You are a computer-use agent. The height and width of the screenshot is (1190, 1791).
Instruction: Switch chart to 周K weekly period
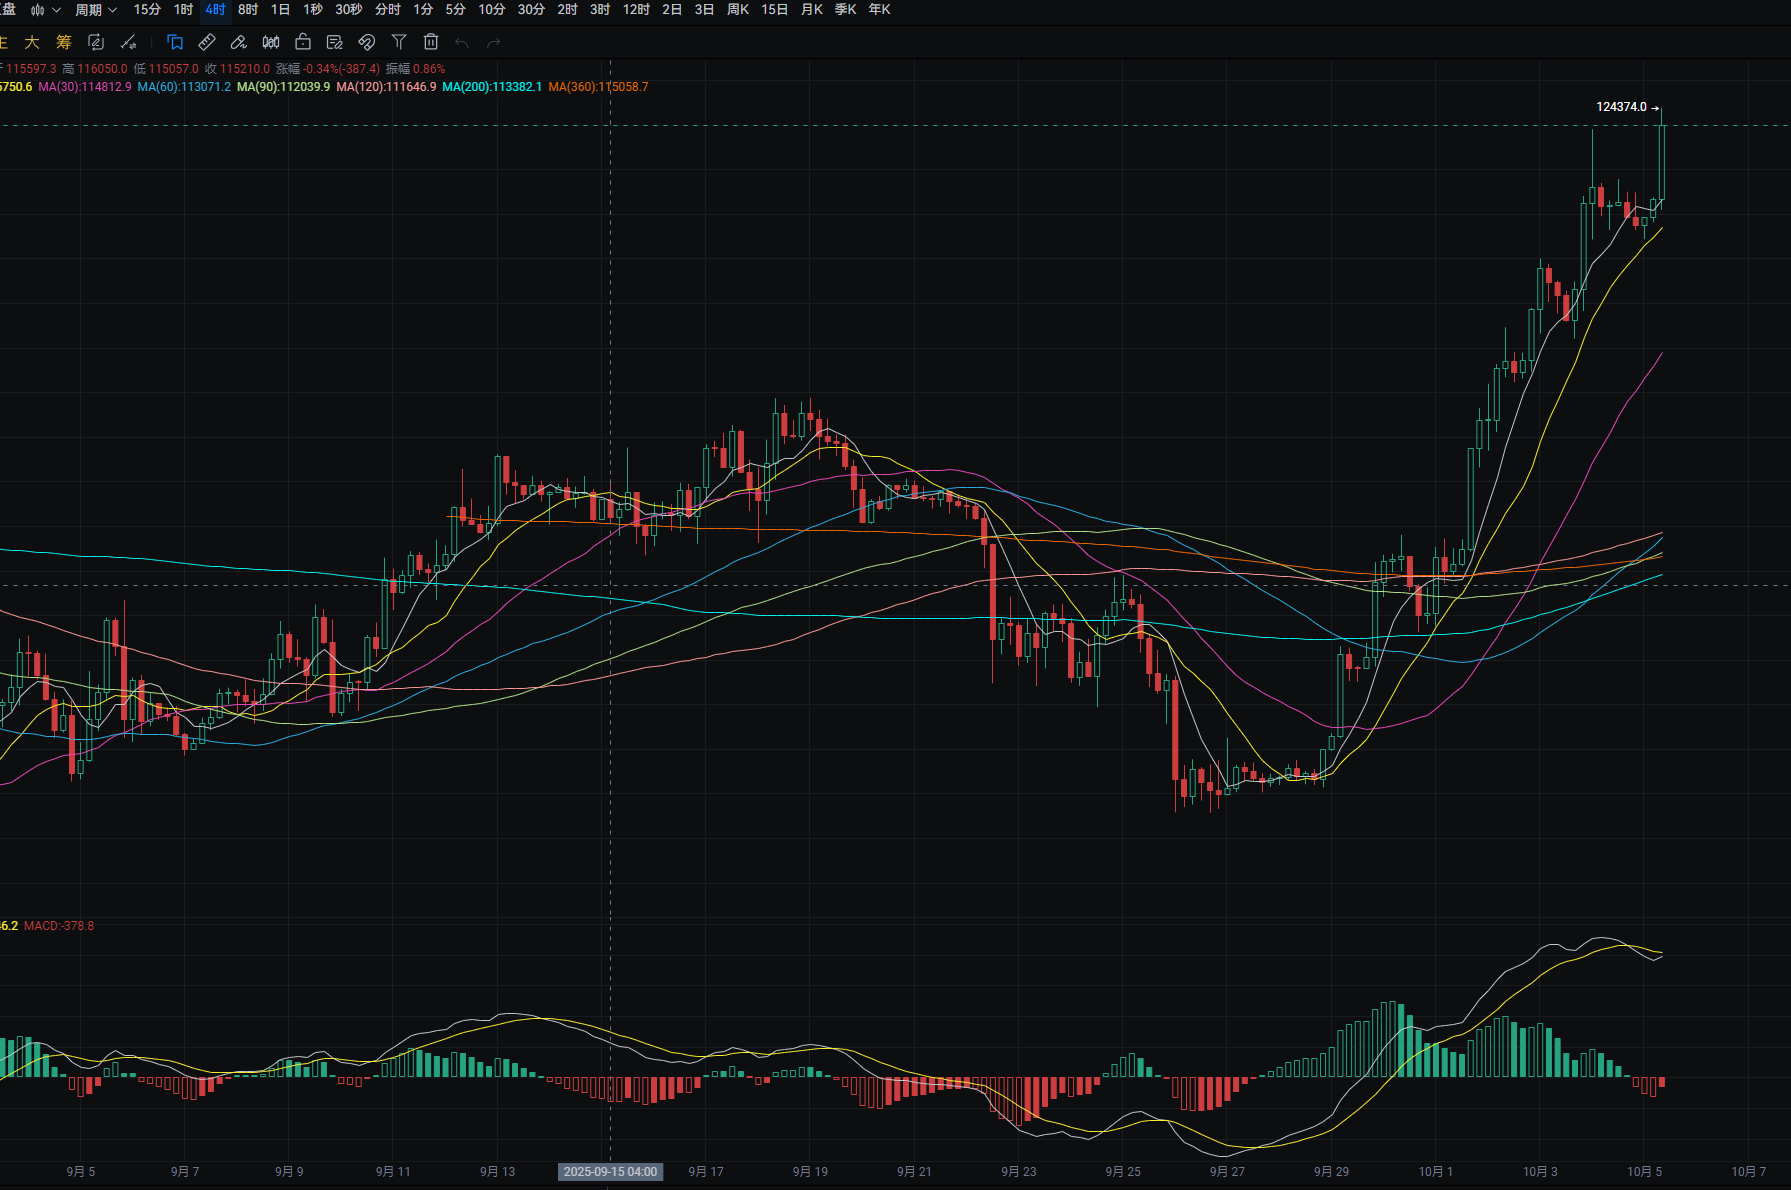738,10
